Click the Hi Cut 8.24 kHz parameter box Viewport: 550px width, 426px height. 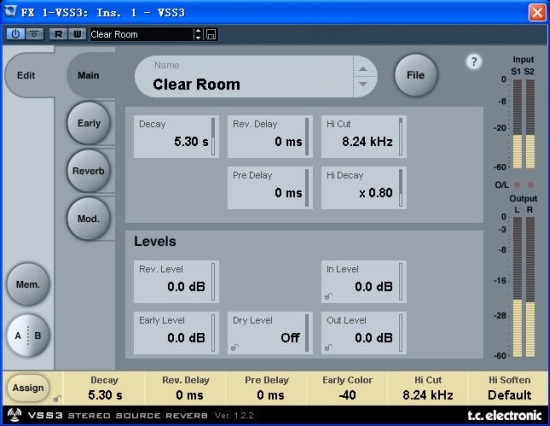tap(364, 137)
